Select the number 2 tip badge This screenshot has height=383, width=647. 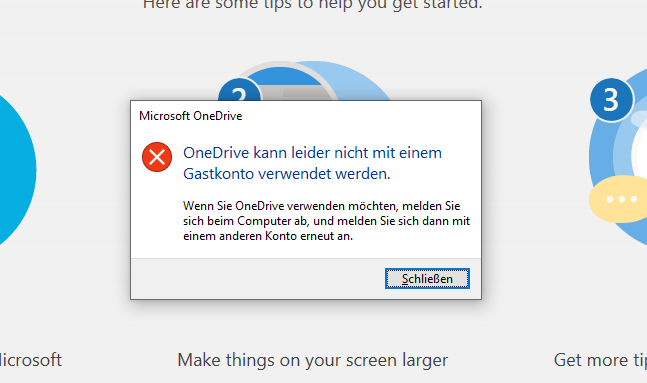pos(239,91)
